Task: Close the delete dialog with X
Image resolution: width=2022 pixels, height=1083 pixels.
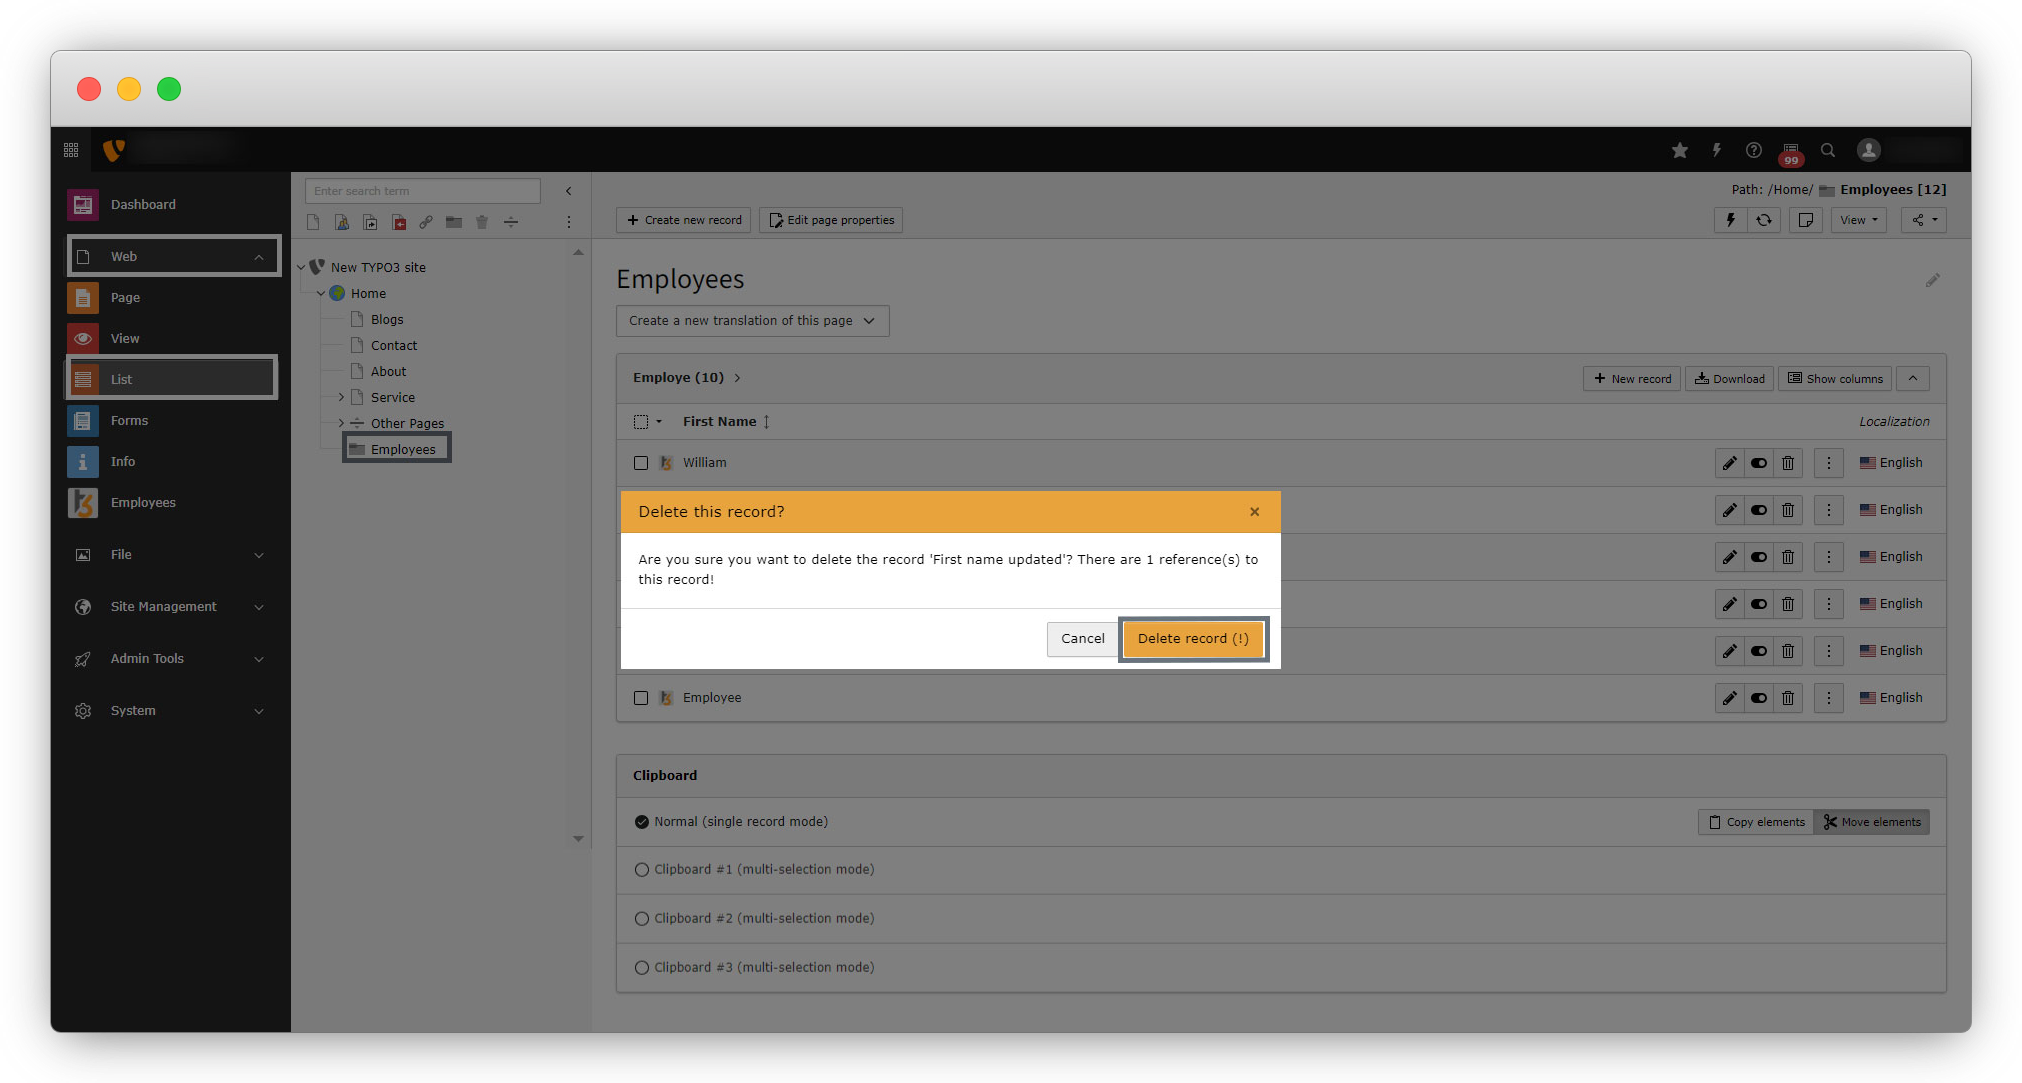Action: point(1254,512)
